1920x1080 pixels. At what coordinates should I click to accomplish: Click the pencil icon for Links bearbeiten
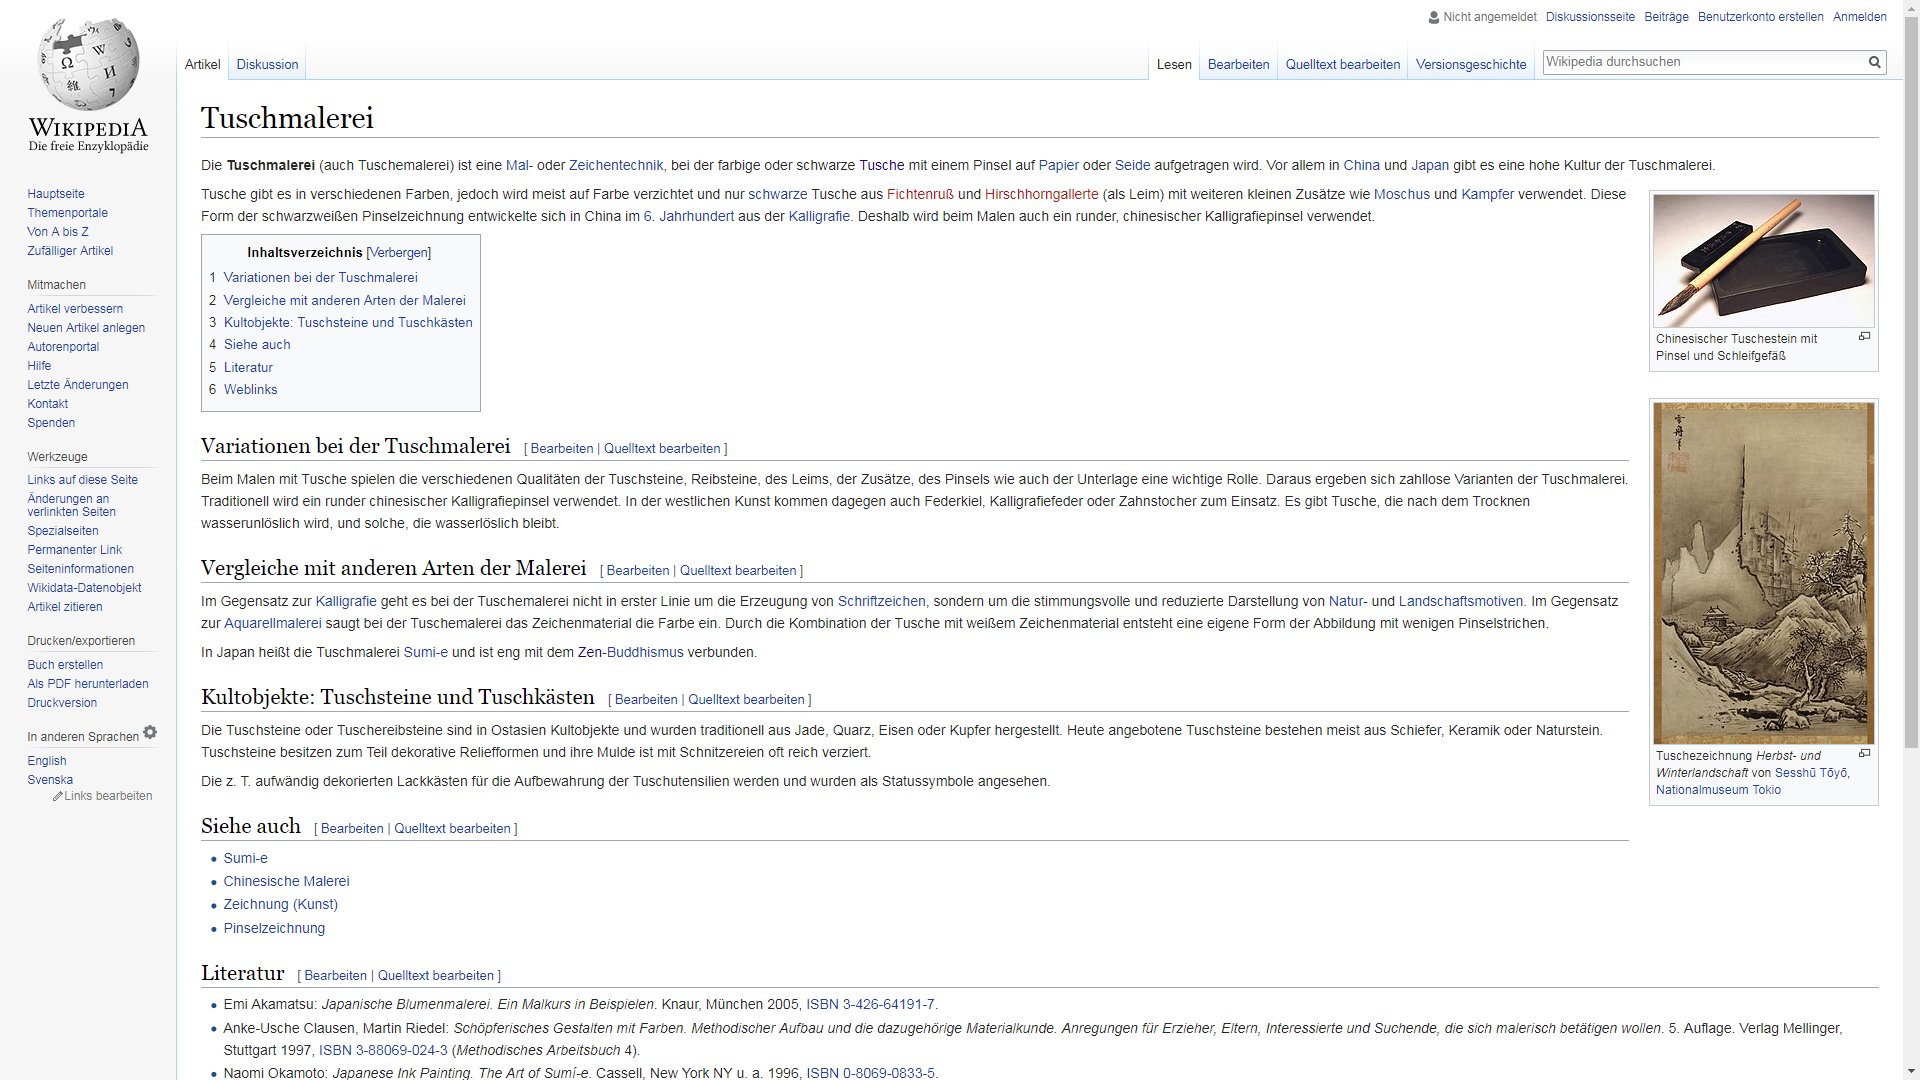[58, 797]
